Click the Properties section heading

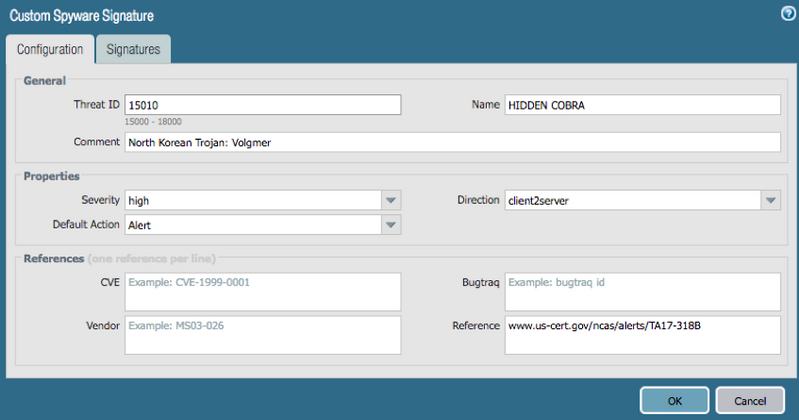(x=51, y=176)
